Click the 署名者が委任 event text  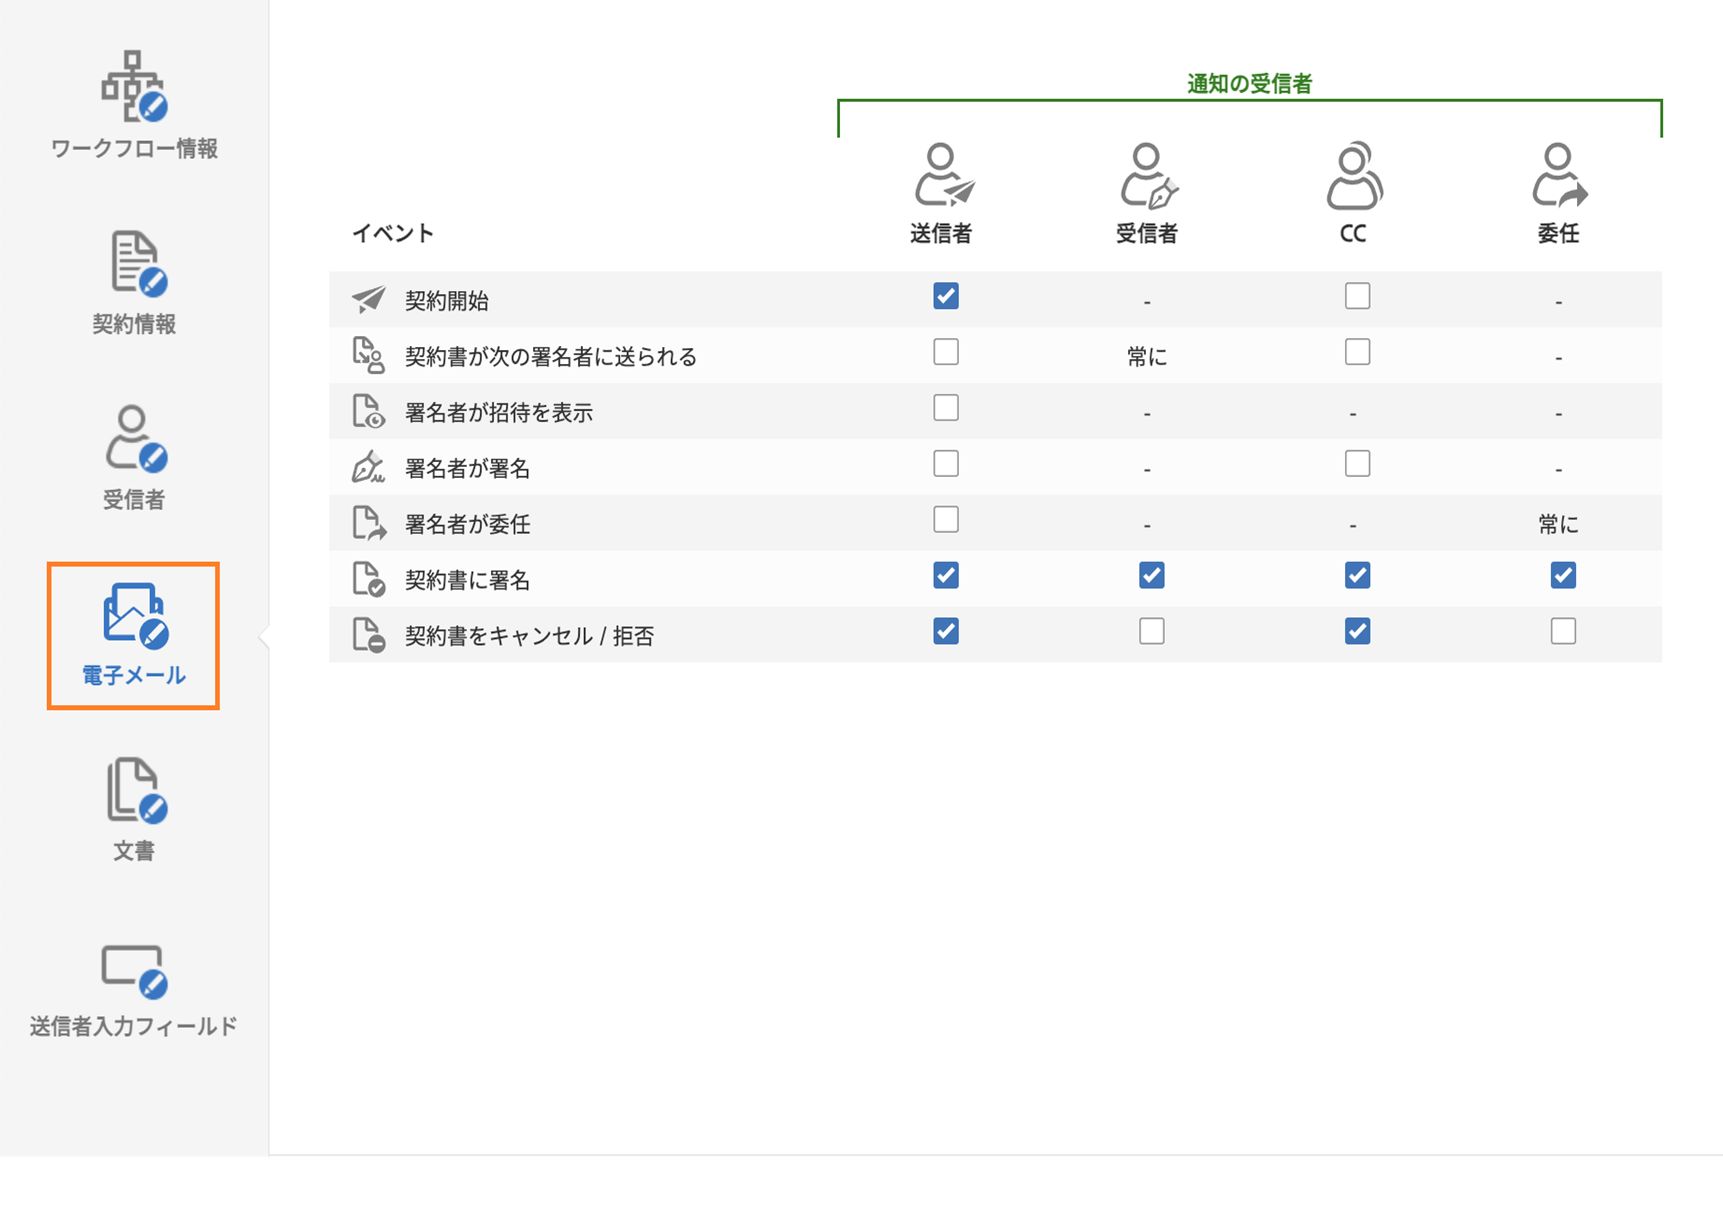467,524
